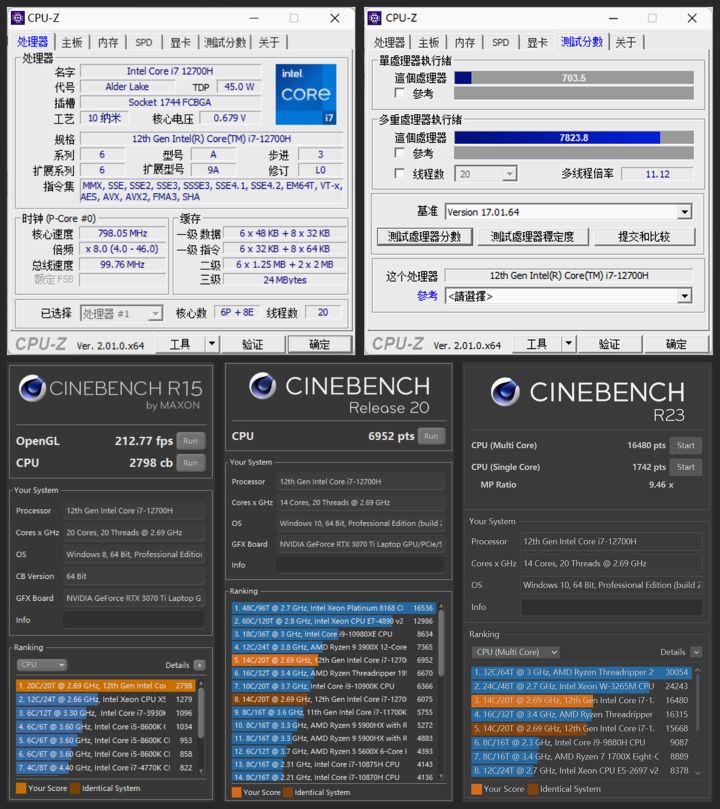Click 验证 button in right CPU-Z window
Screen dimensions: 720x809
point(609,344)
